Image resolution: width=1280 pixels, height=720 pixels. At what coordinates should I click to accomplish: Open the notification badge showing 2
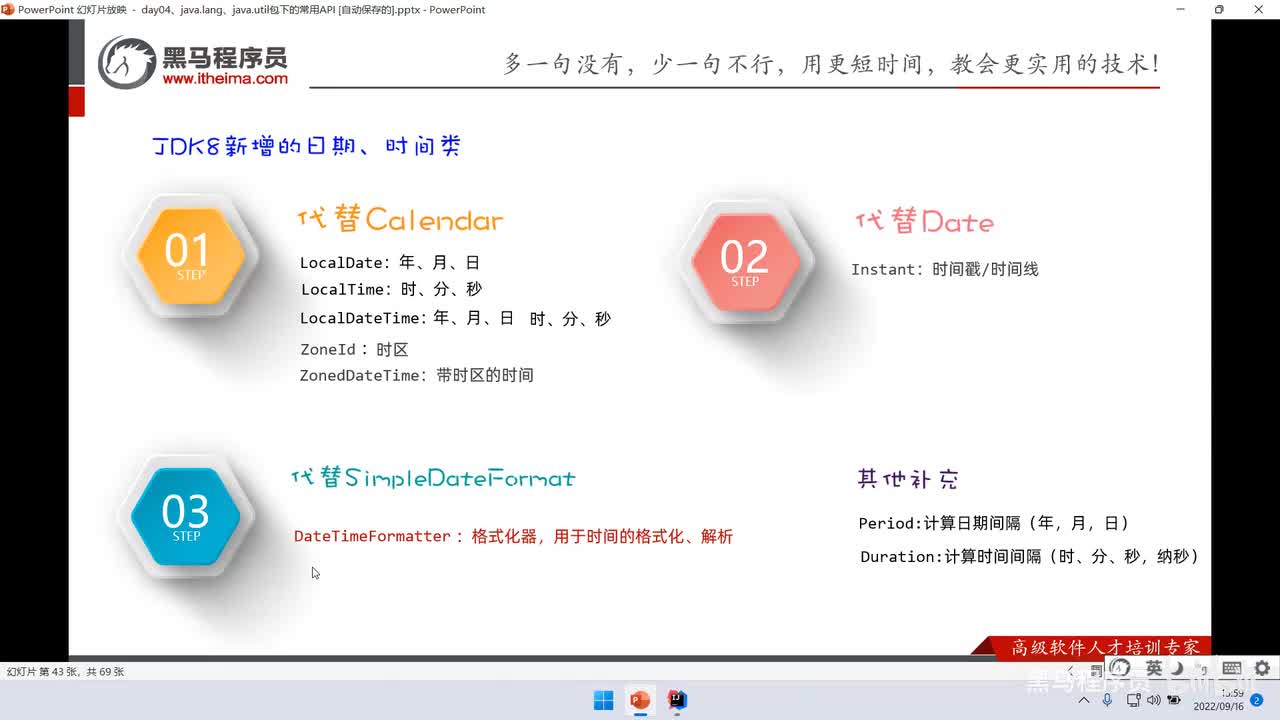[x=1257, y=700]
